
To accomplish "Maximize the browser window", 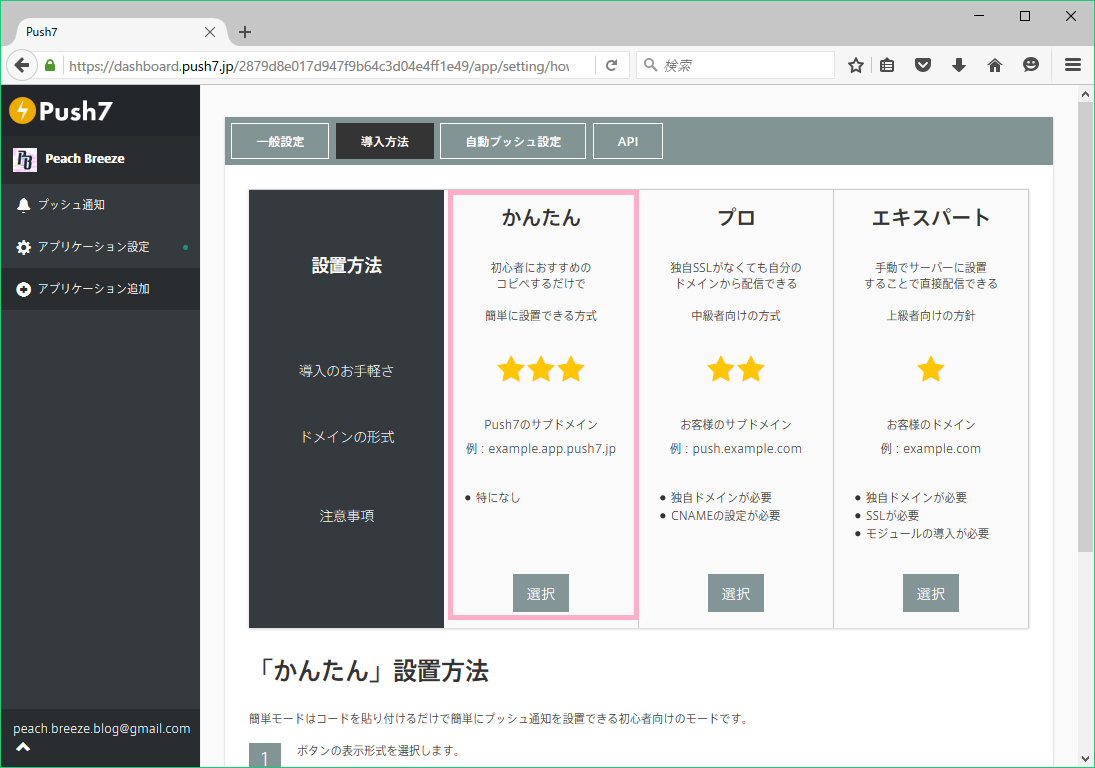I will (x=1024, y=15).
